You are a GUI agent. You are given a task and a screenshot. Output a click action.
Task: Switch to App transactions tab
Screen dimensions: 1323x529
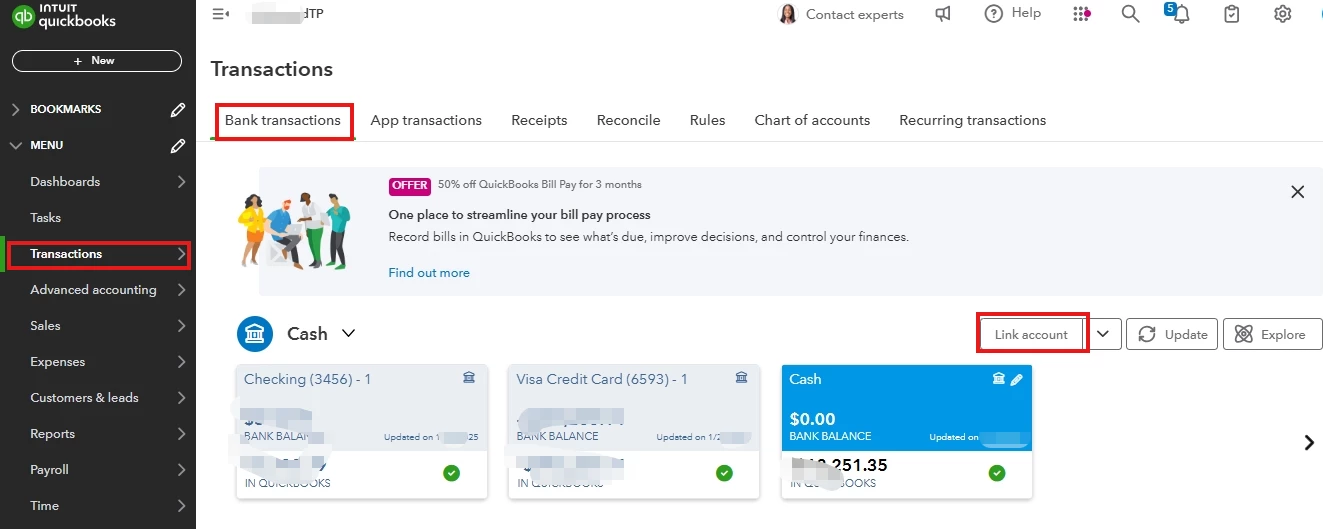(426, 120)
